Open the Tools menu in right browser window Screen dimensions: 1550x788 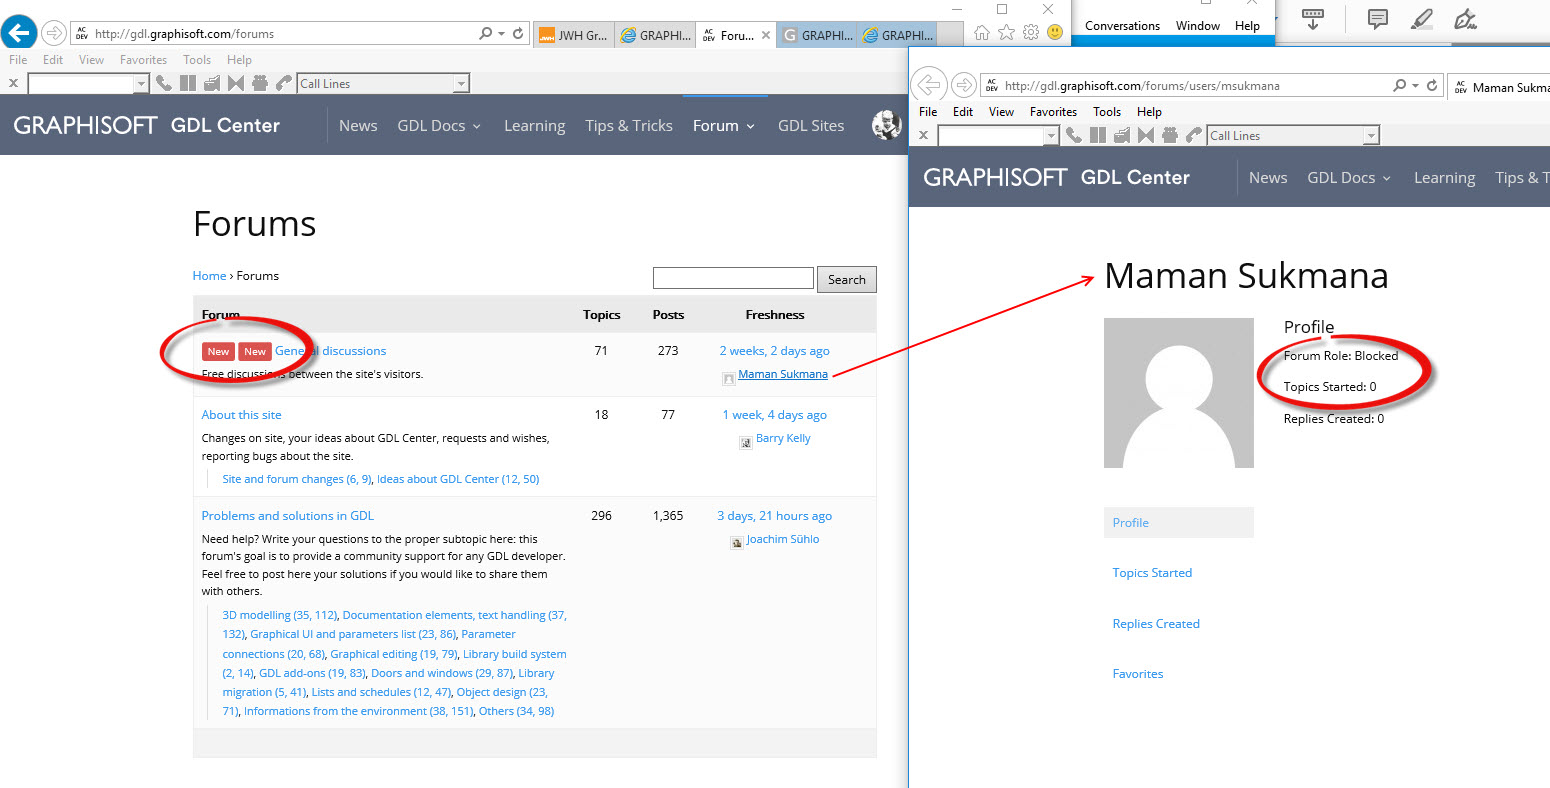[1106, 112]
